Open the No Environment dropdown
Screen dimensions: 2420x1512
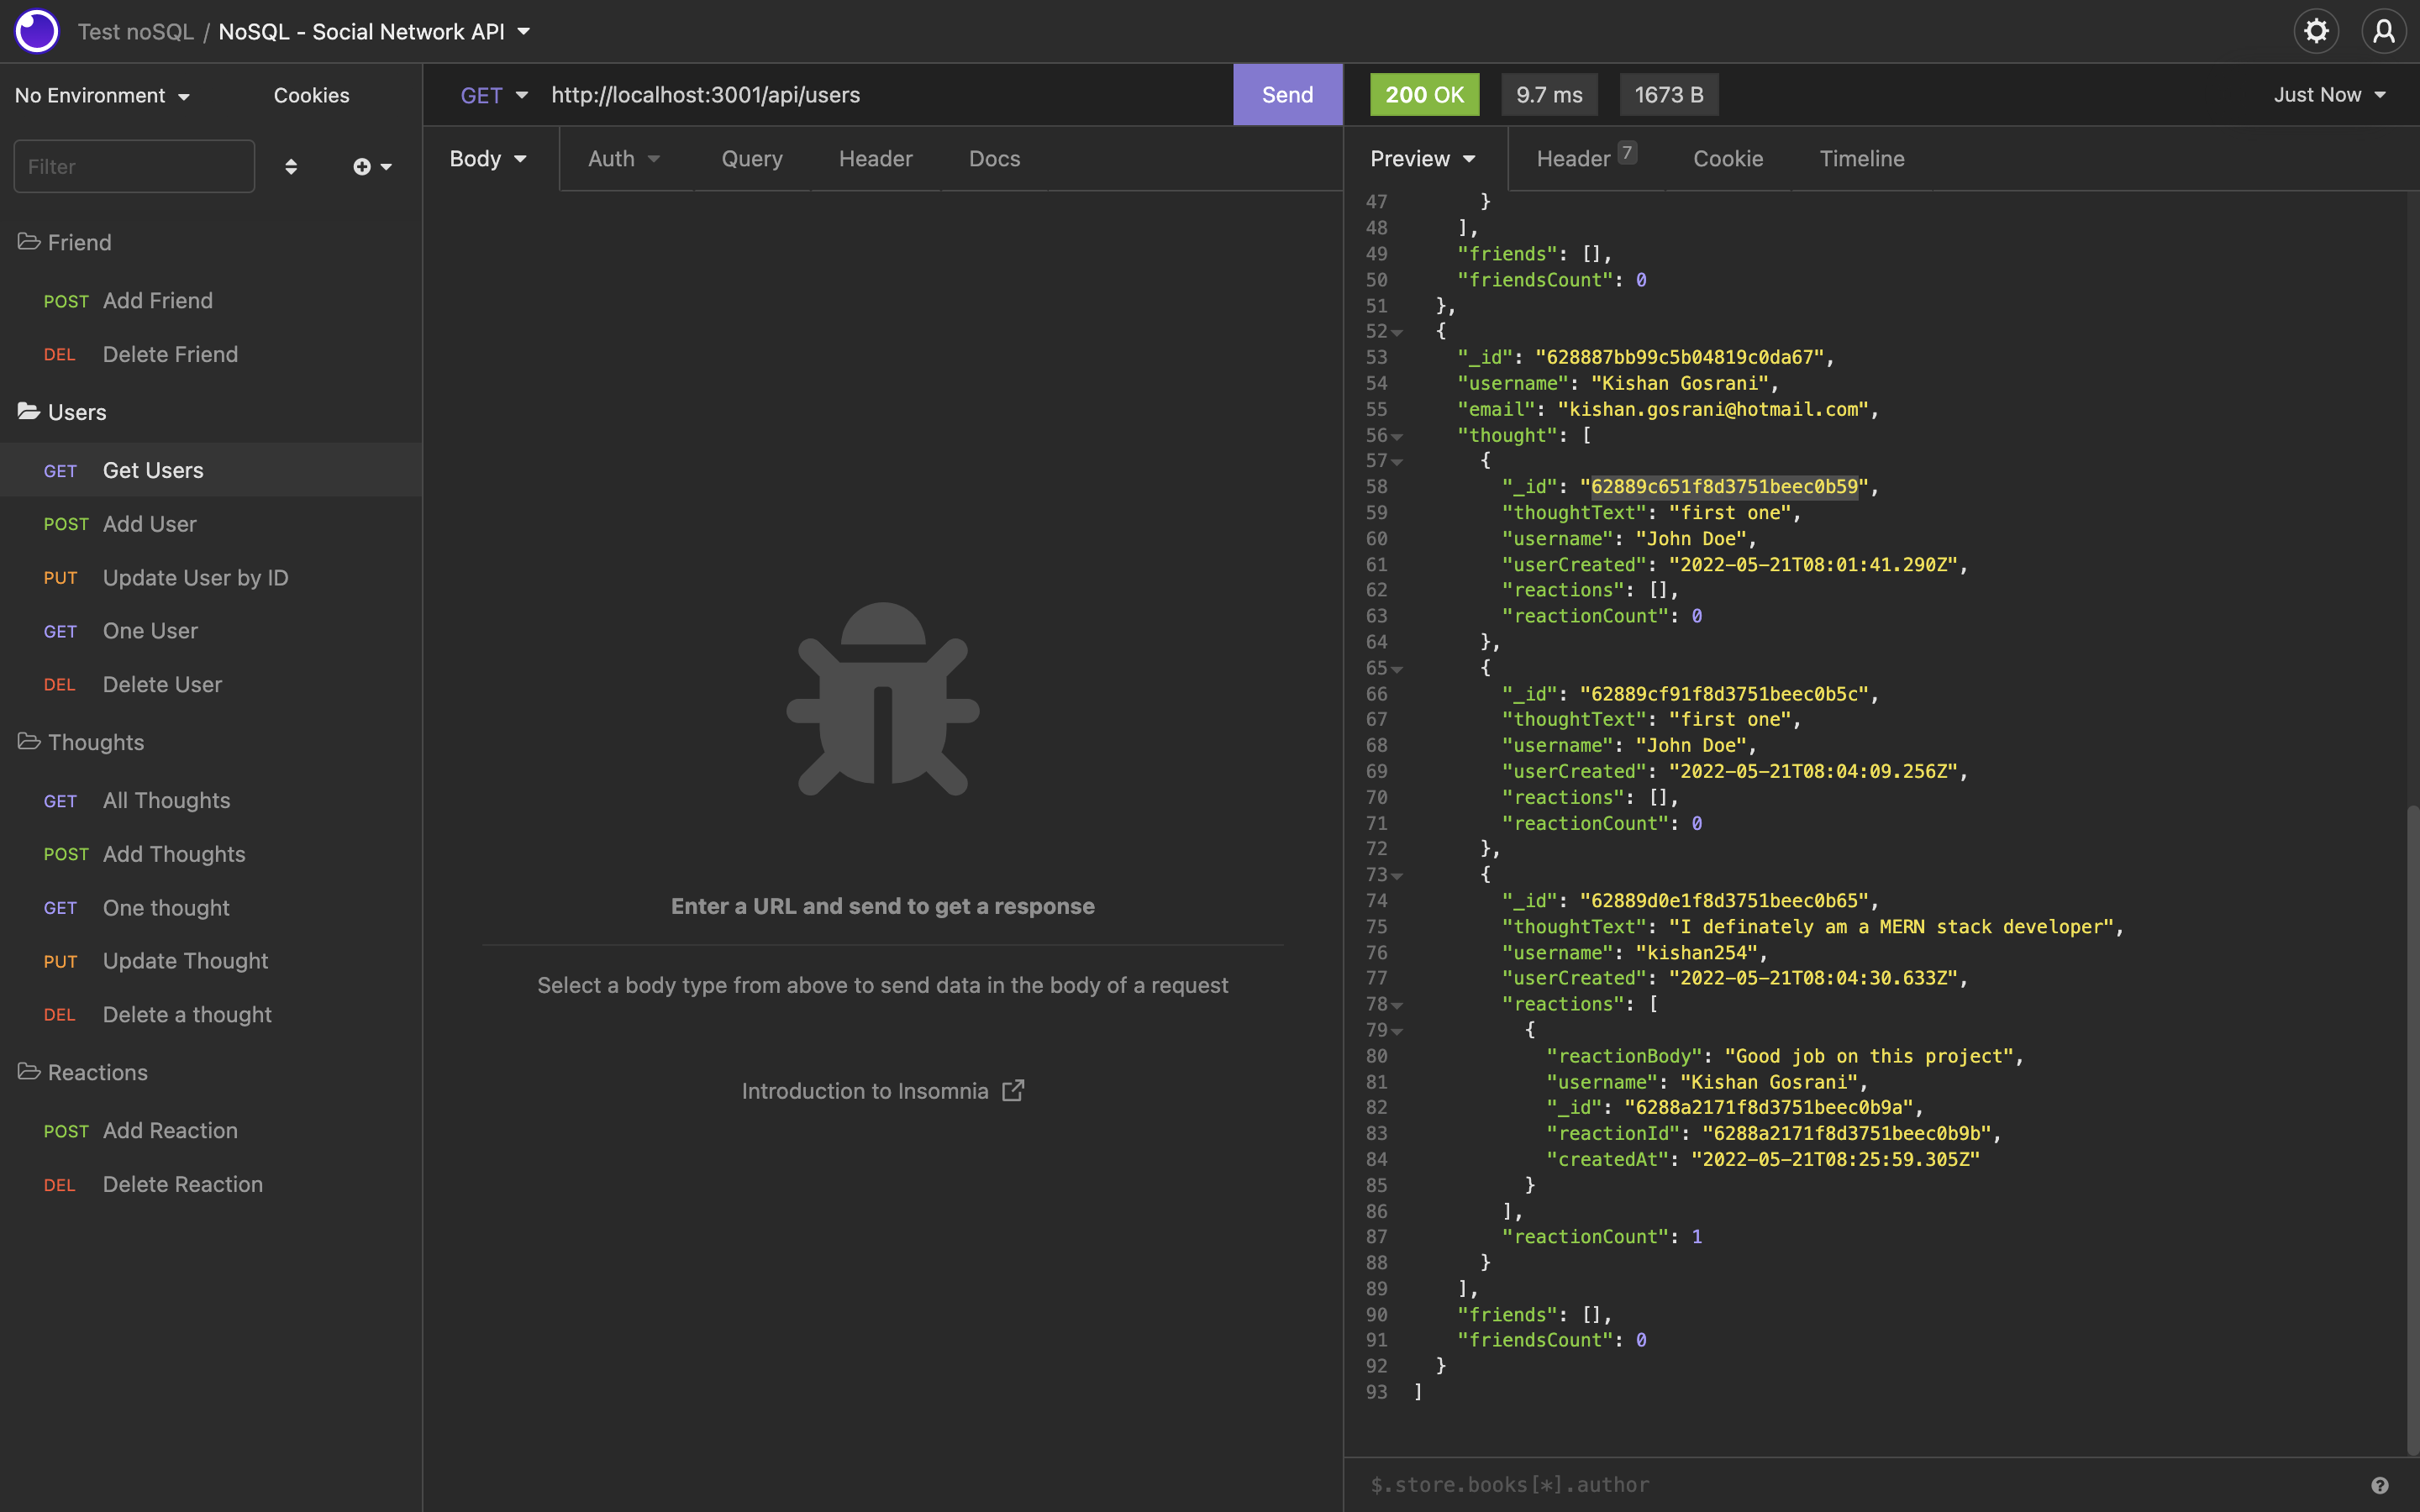(x=102, y=95)
